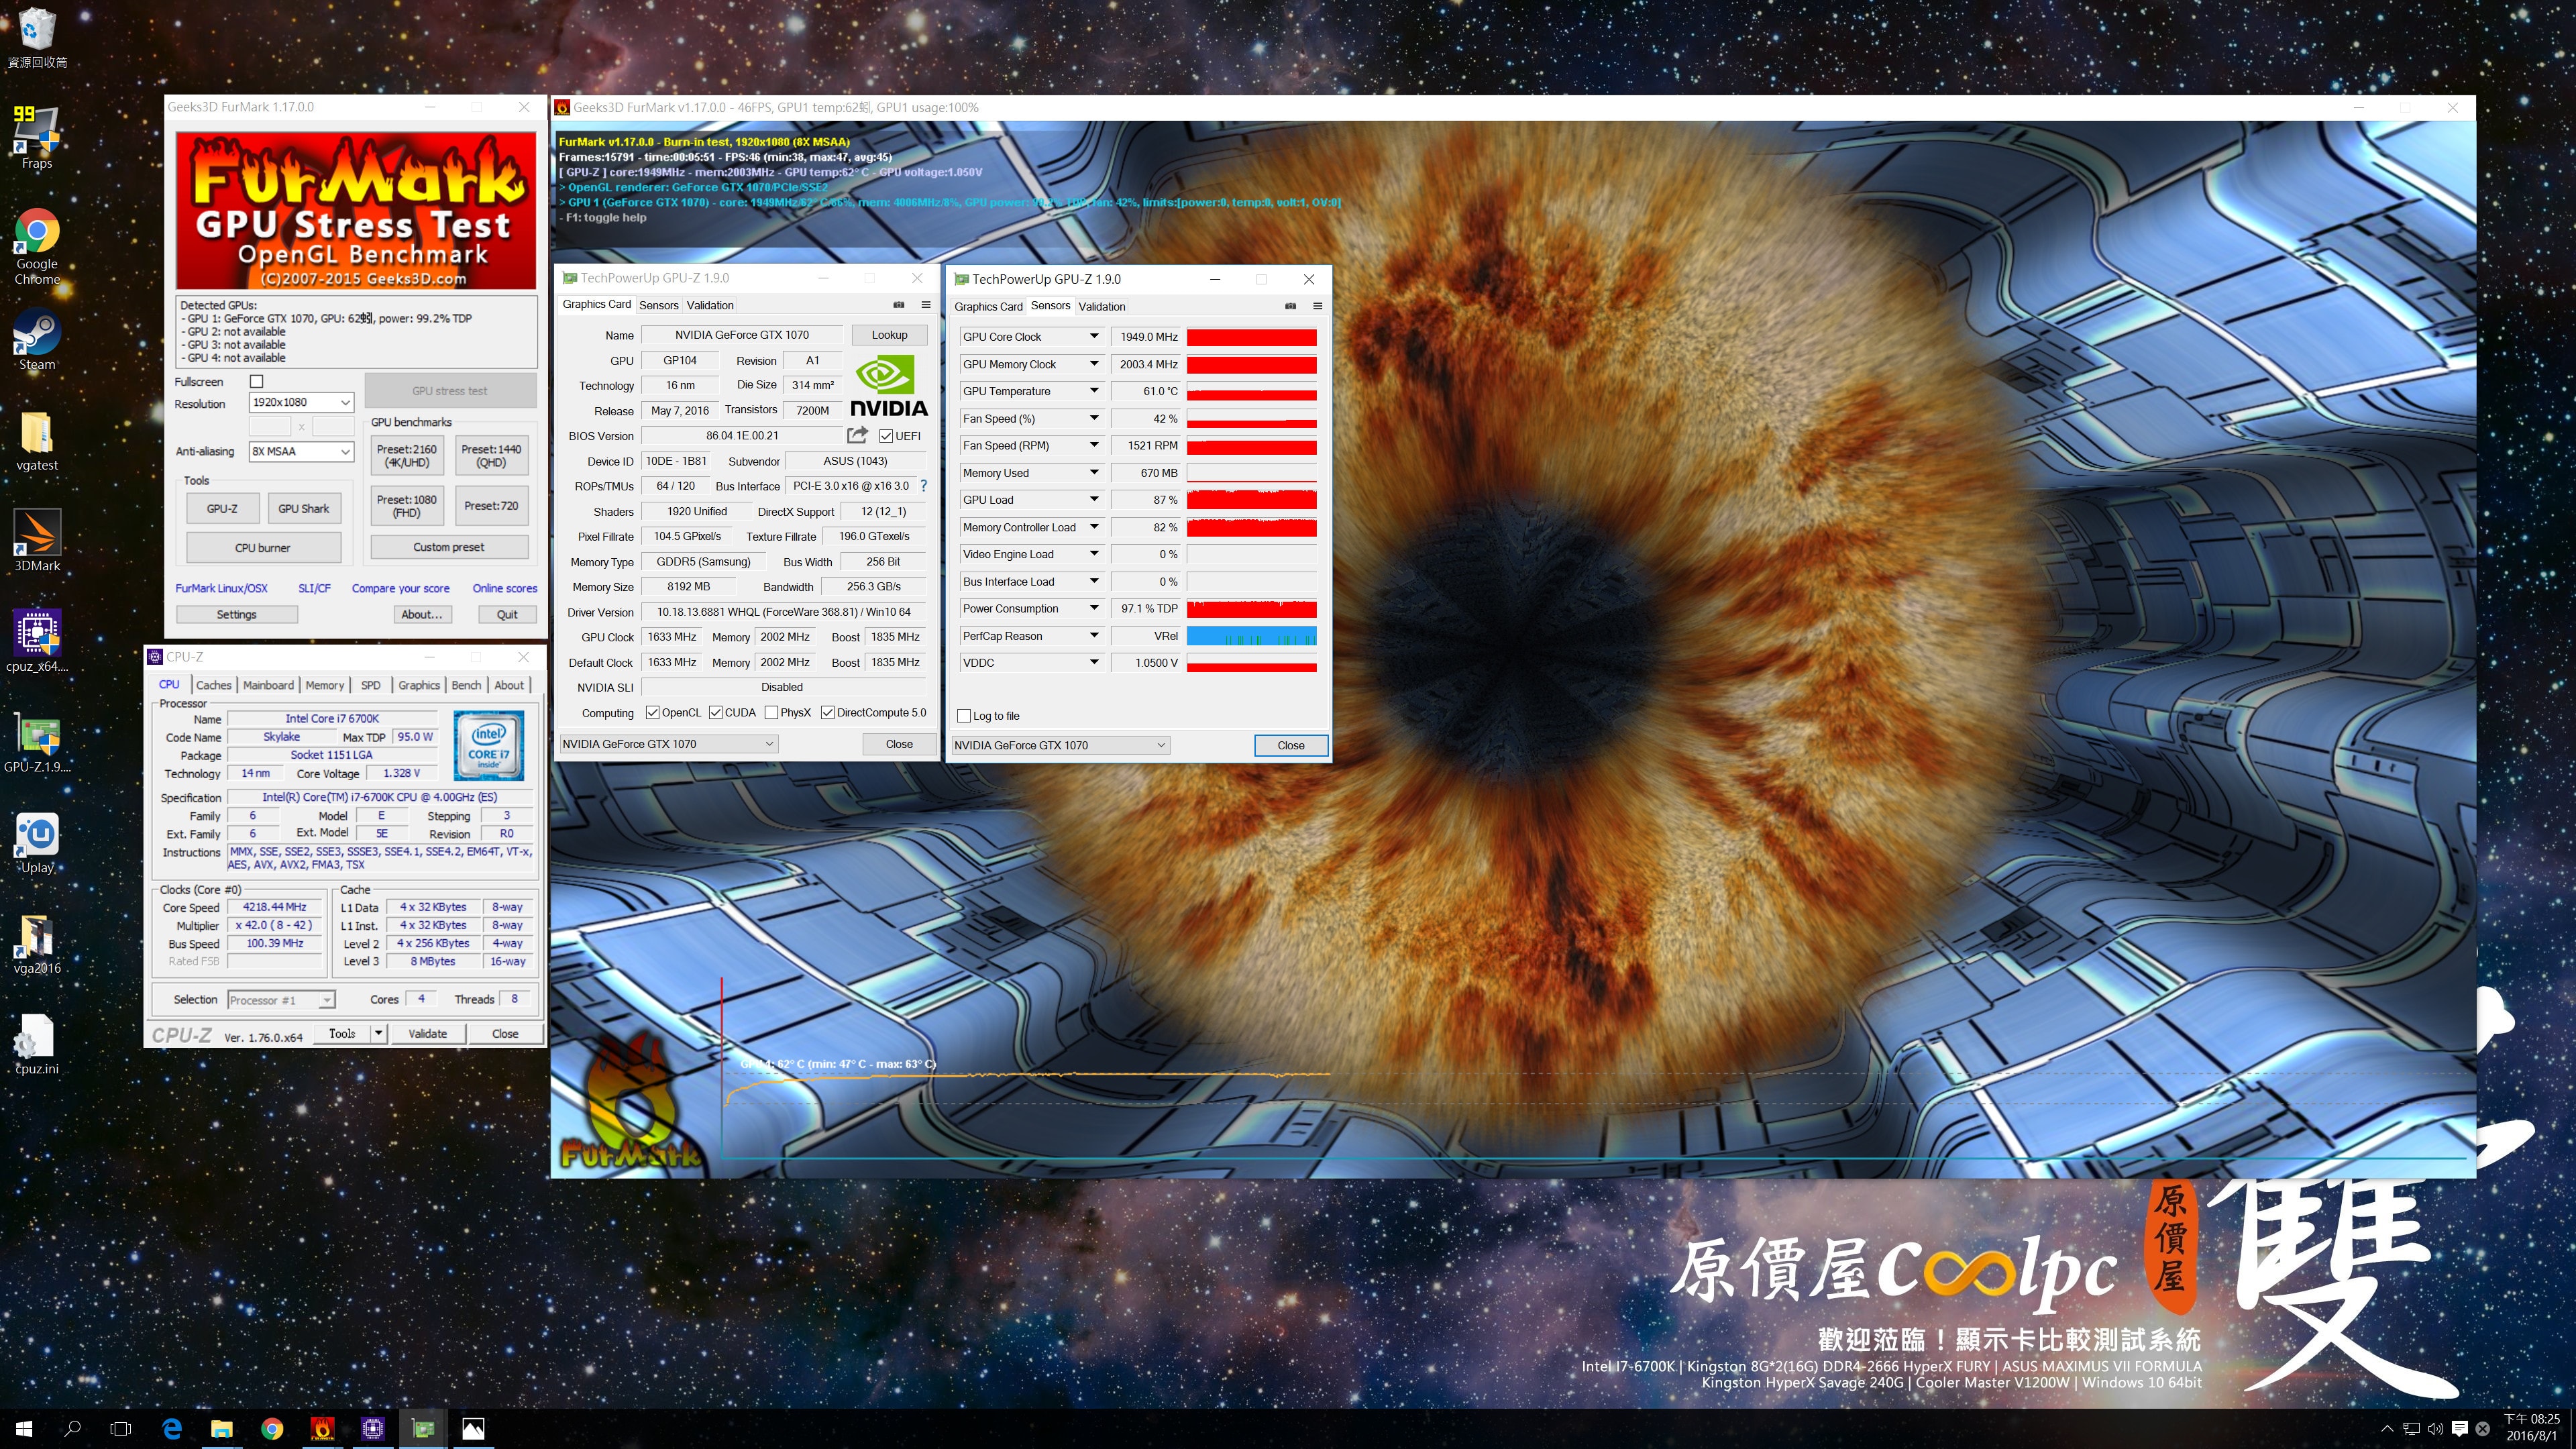
Task: Click the Windows Start button
Action: (x=24, y=1428)
